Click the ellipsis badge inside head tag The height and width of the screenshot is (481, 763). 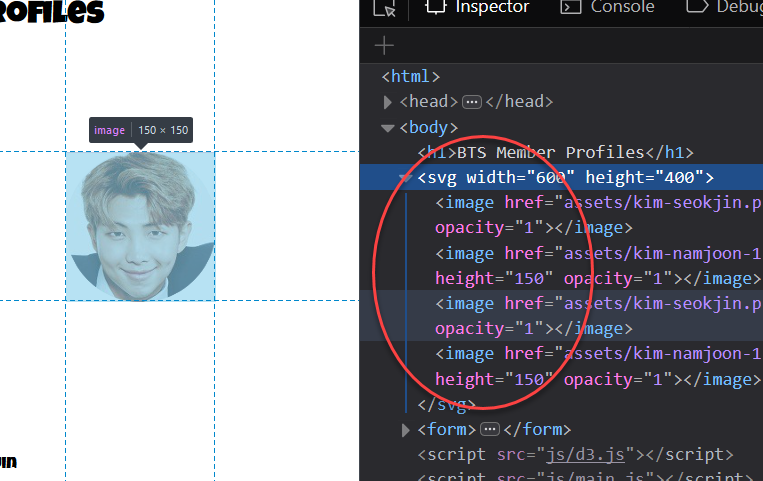[472, 102]
